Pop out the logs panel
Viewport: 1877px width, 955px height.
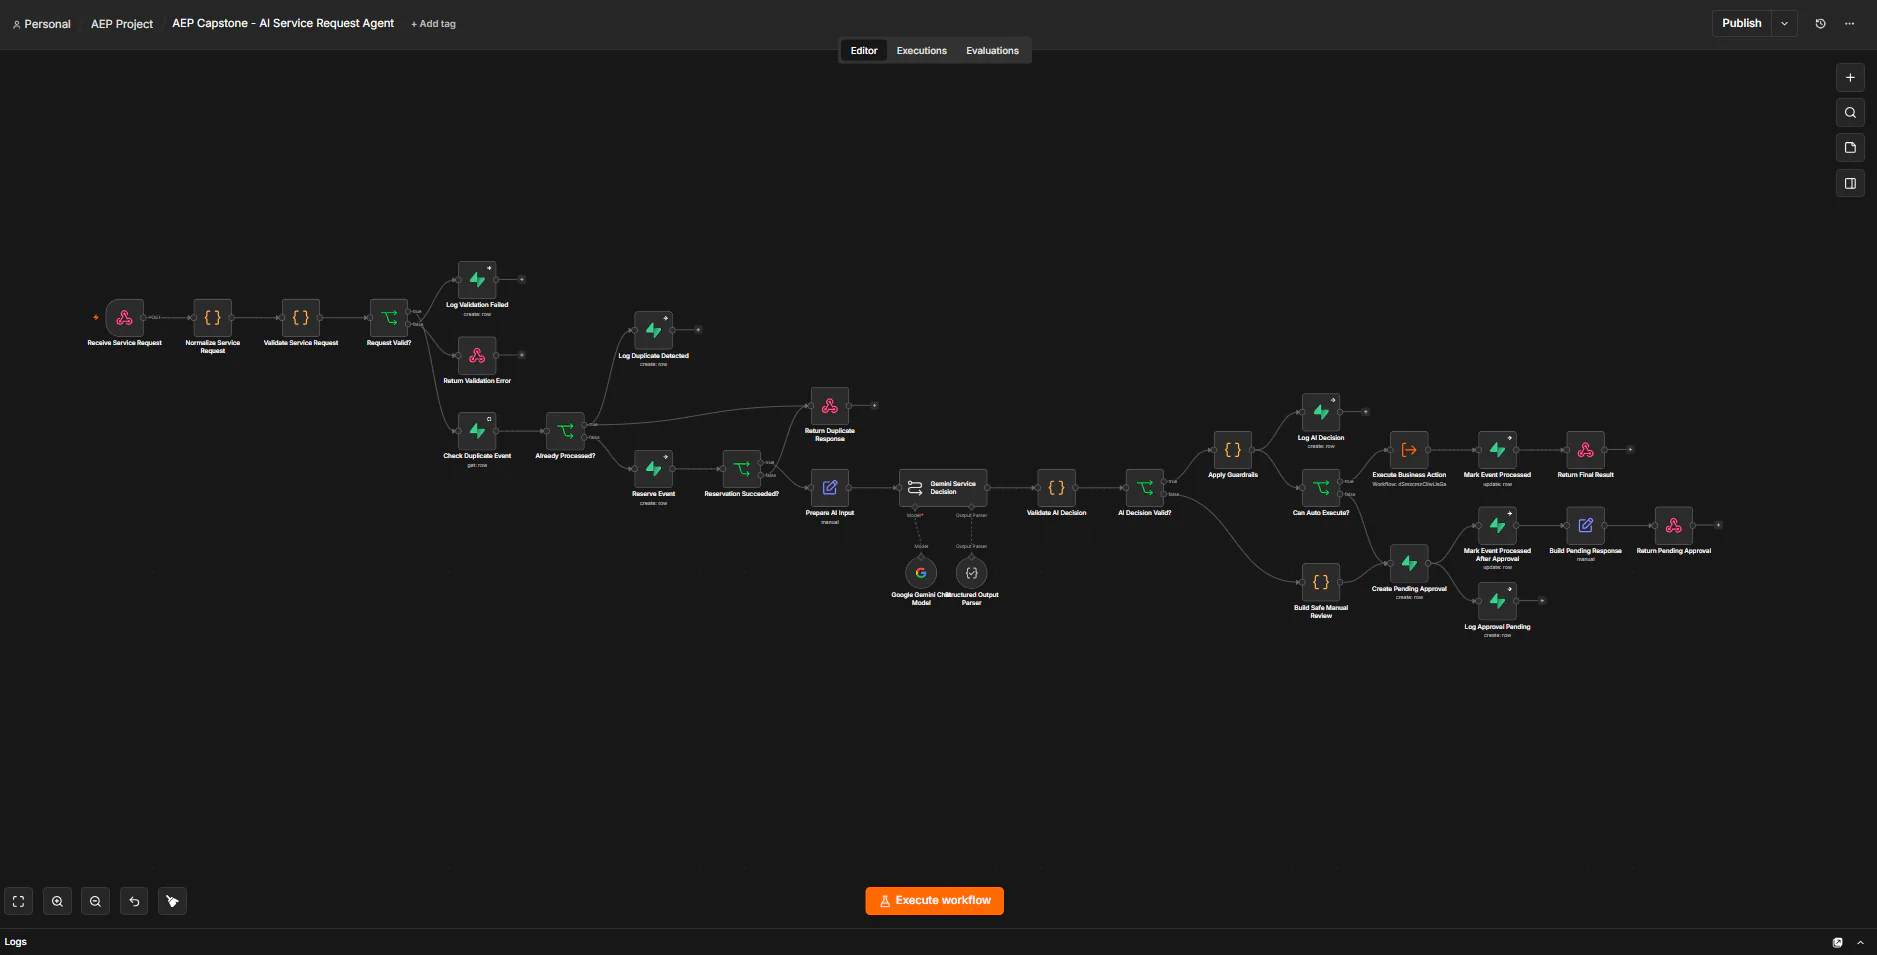(x=1837, y=942)
